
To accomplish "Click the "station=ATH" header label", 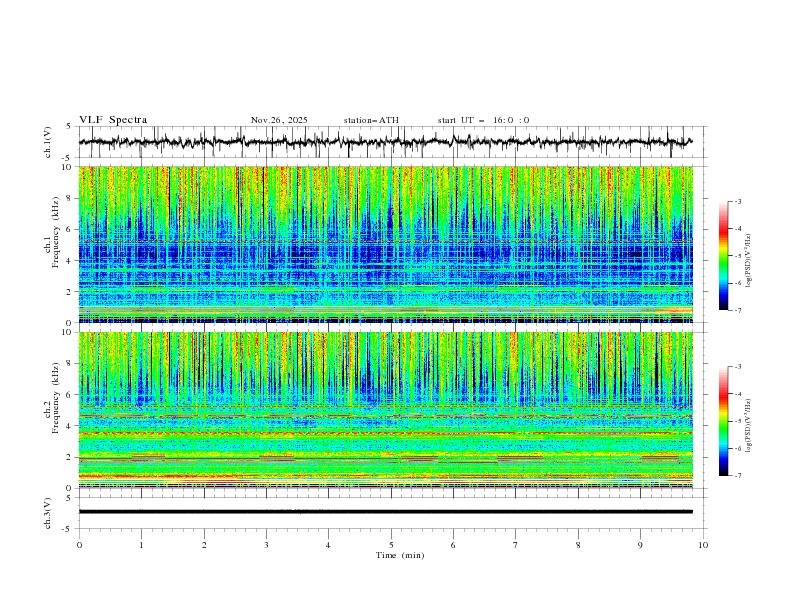I will (371, 120).
